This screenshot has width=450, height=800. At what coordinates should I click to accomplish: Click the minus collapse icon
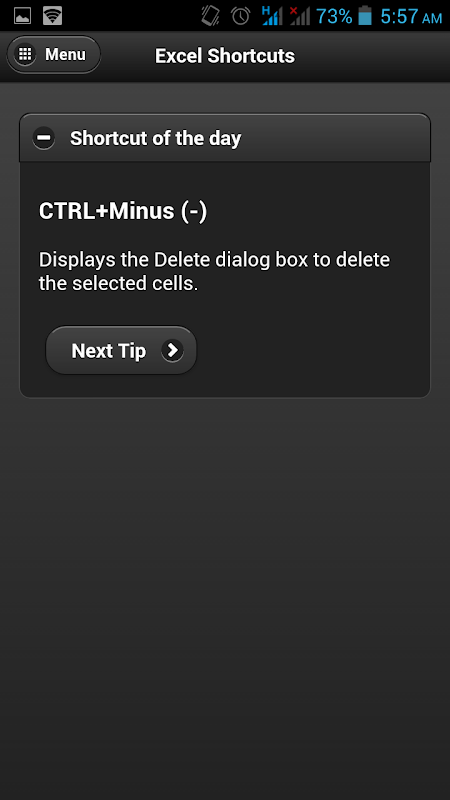tap(43, 138)
